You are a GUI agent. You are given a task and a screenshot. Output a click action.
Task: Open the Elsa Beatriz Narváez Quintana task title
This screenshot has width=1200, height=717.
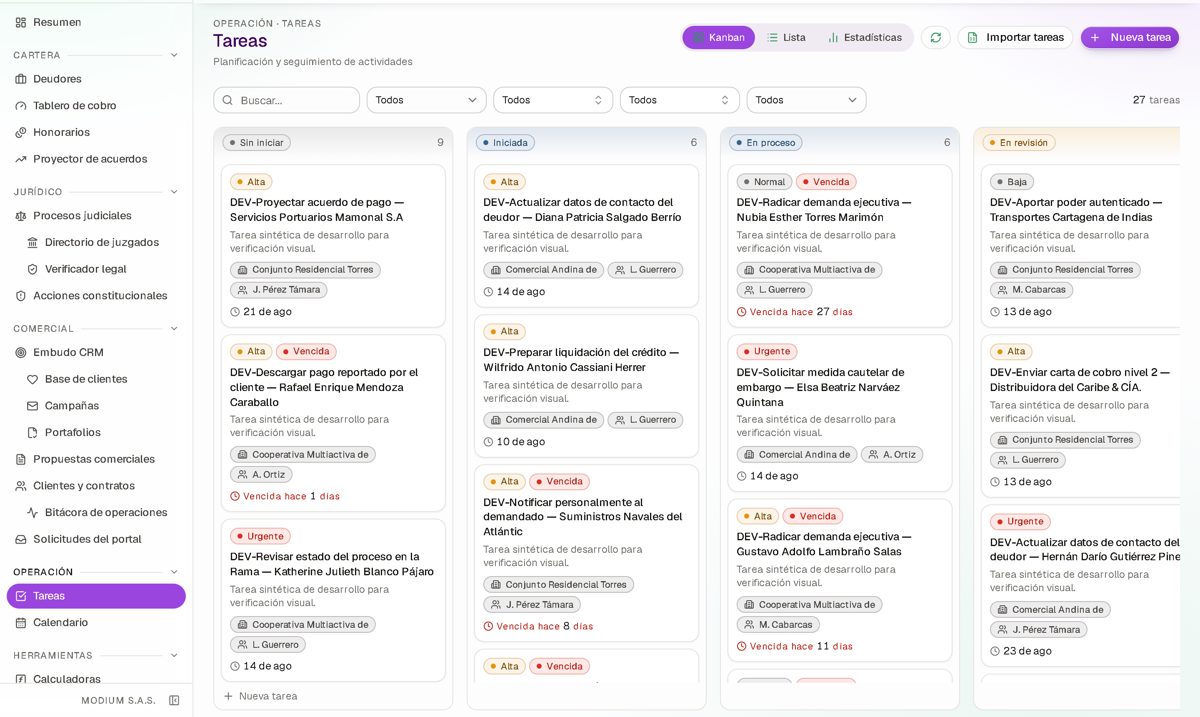[x=820, y=387]
